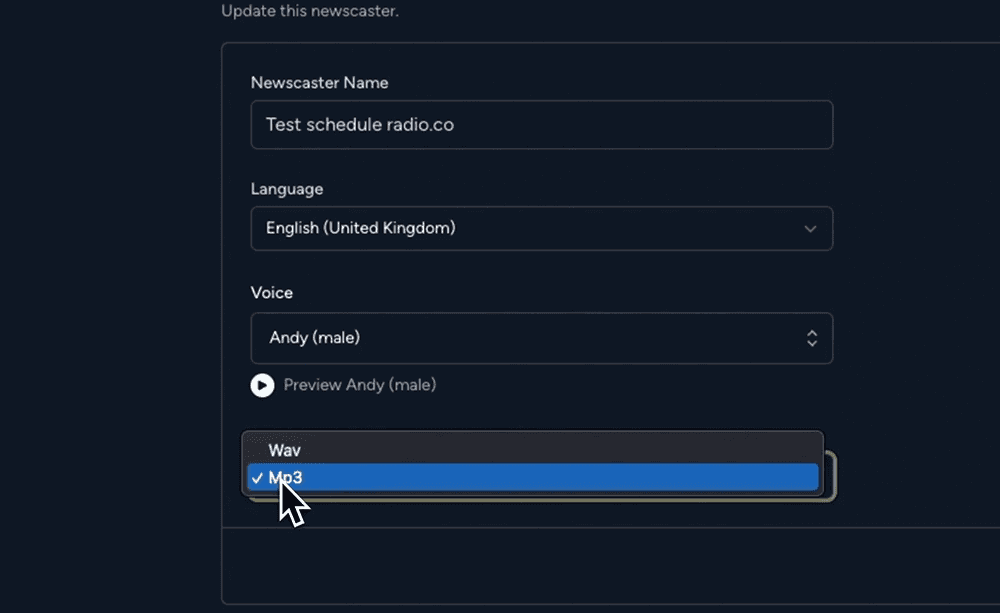Click the up chevron beside Andy (male)
The image size is (1000, 613).
(x=812, y=333)
